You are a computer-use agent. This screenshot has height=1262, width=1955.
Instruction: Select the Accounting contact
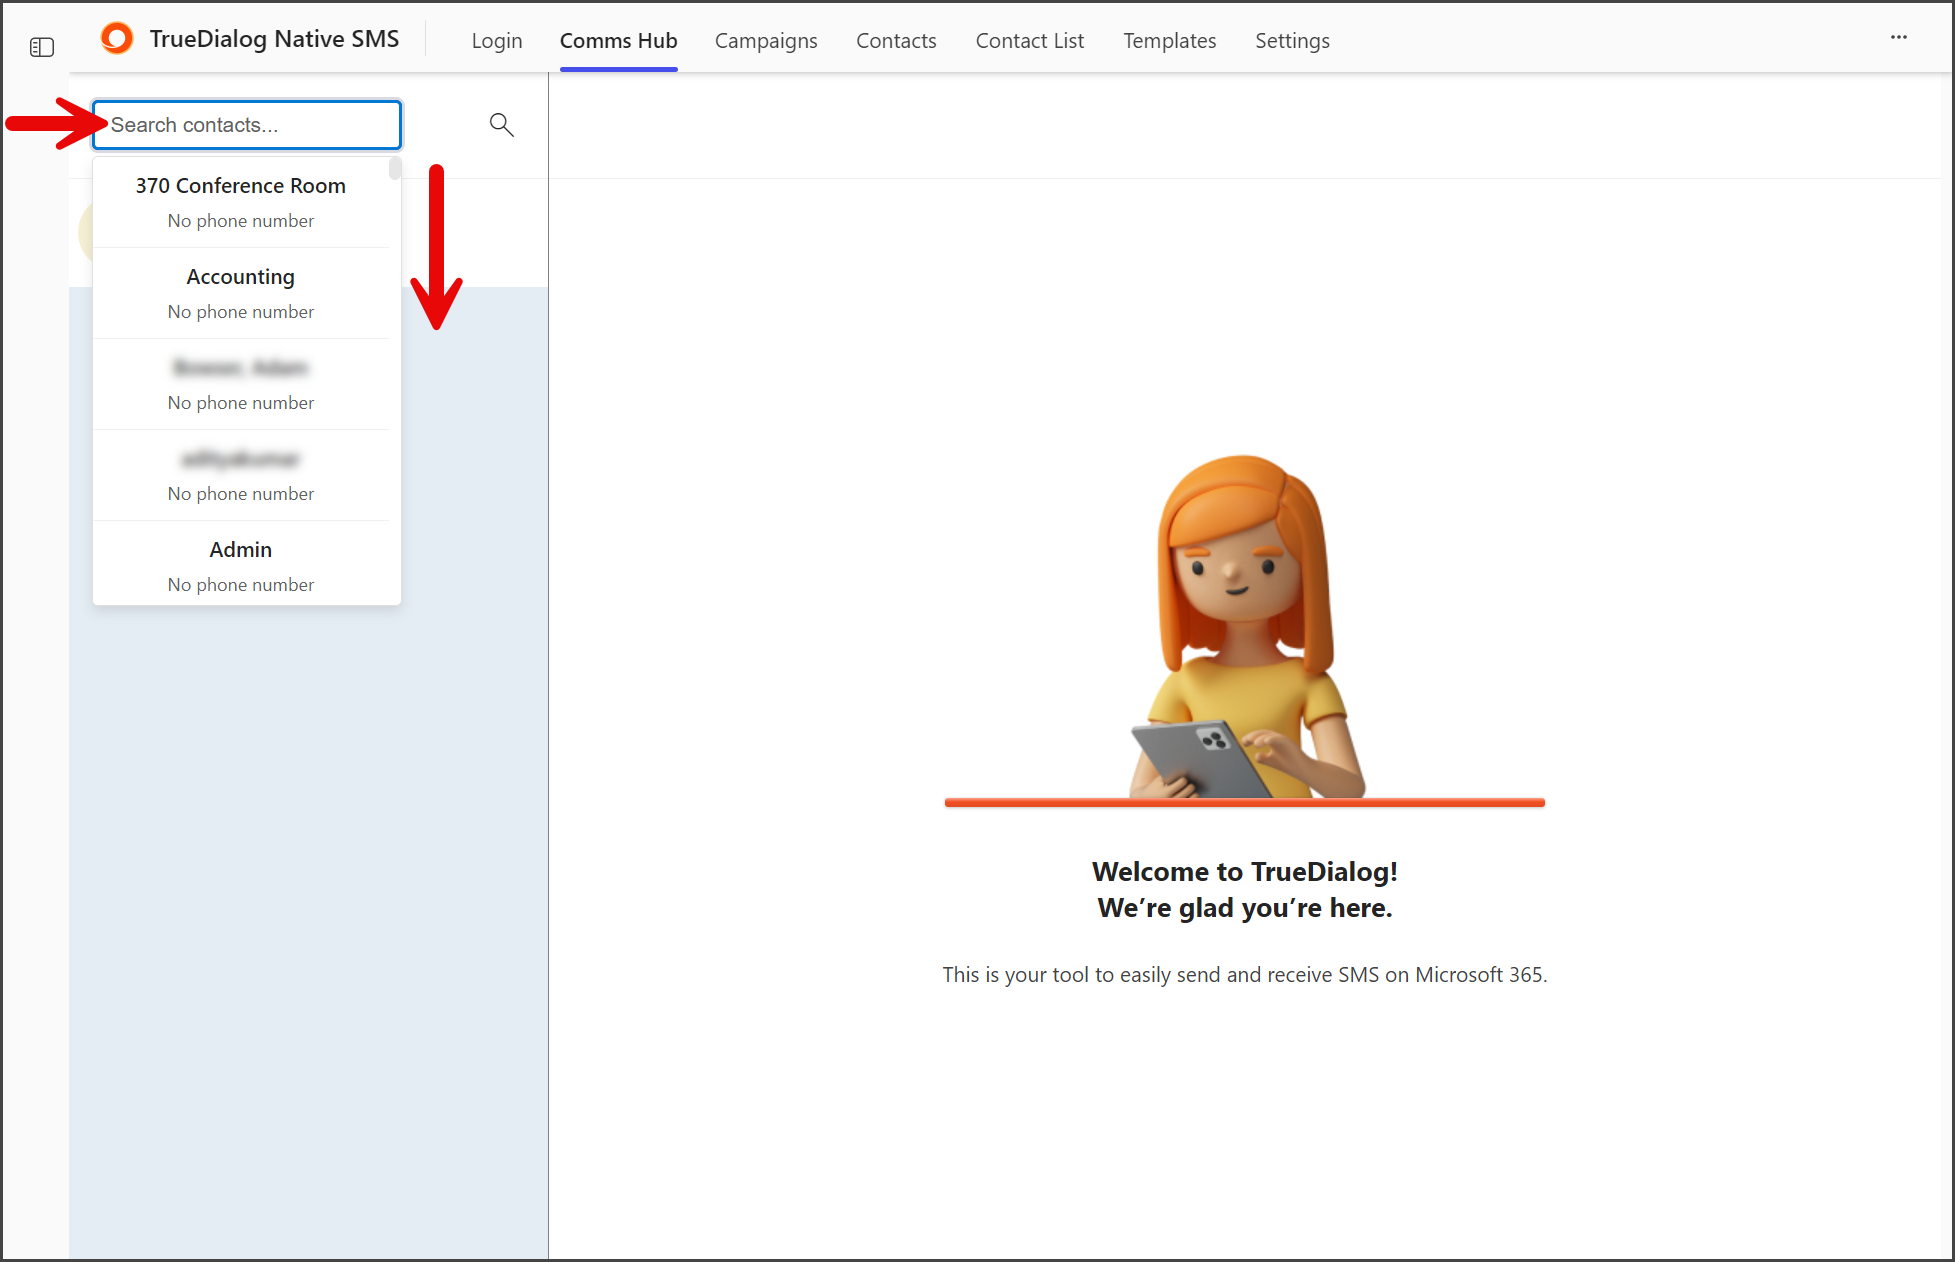(241, 293)
